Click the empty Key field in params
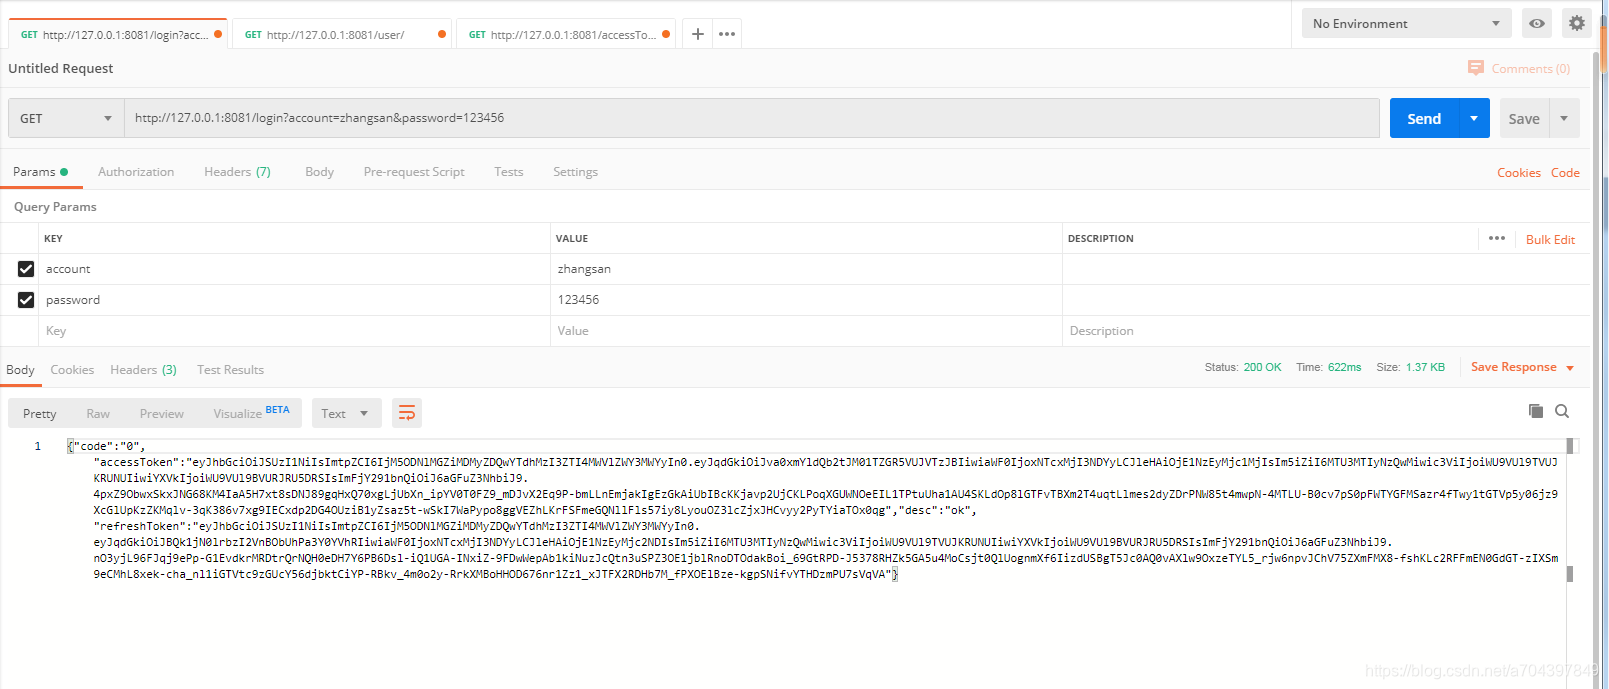 pyautogui.click(x=294, y=331)
